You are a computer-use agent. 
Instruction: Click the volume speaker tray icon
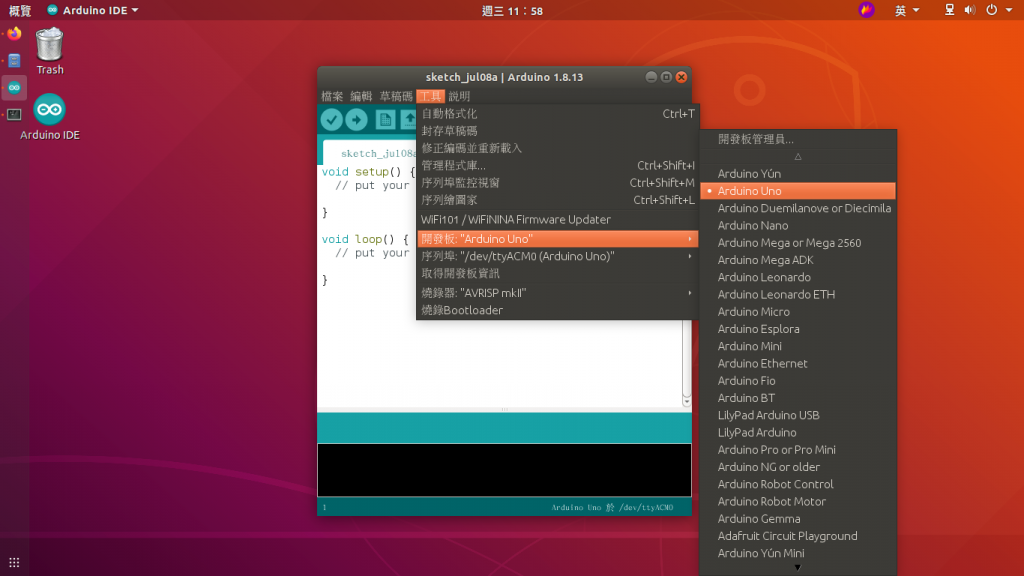tap(970, 10)
